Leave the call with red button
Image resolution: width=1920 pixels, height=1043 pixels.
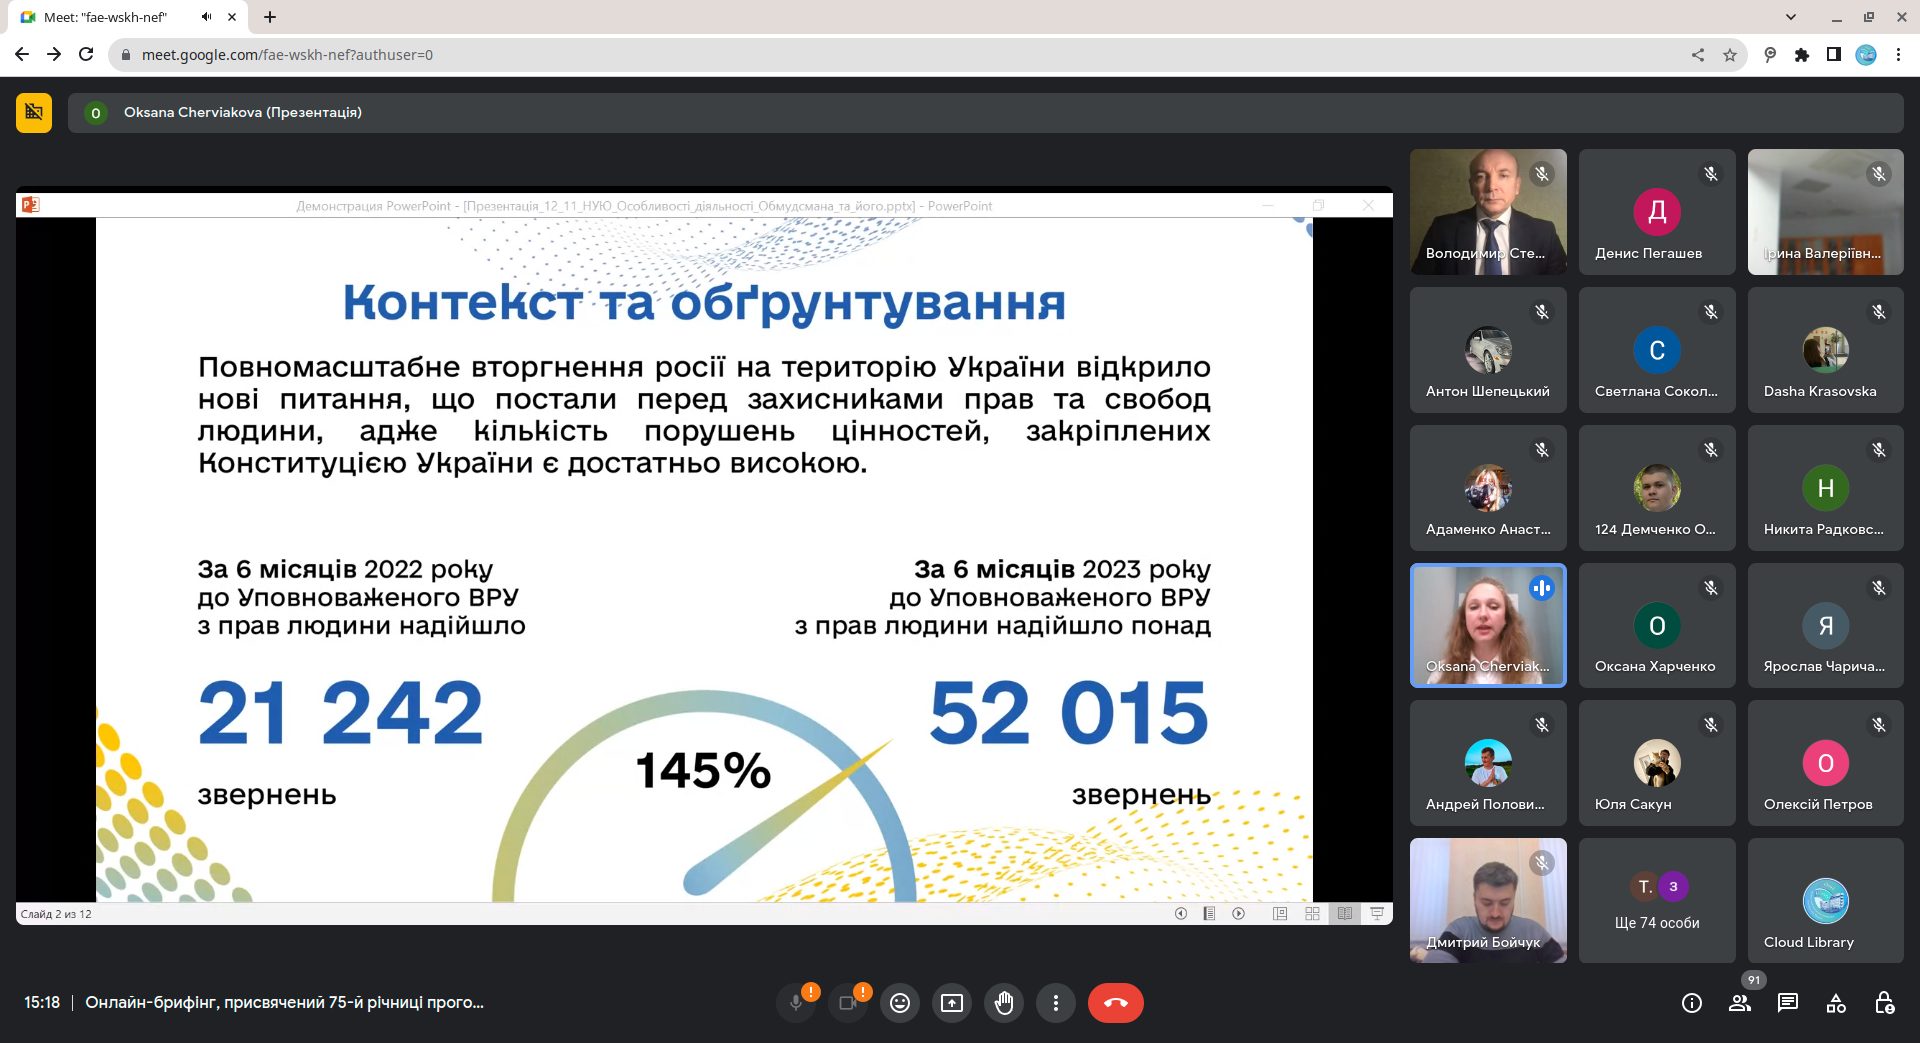coord(1116,1003)
